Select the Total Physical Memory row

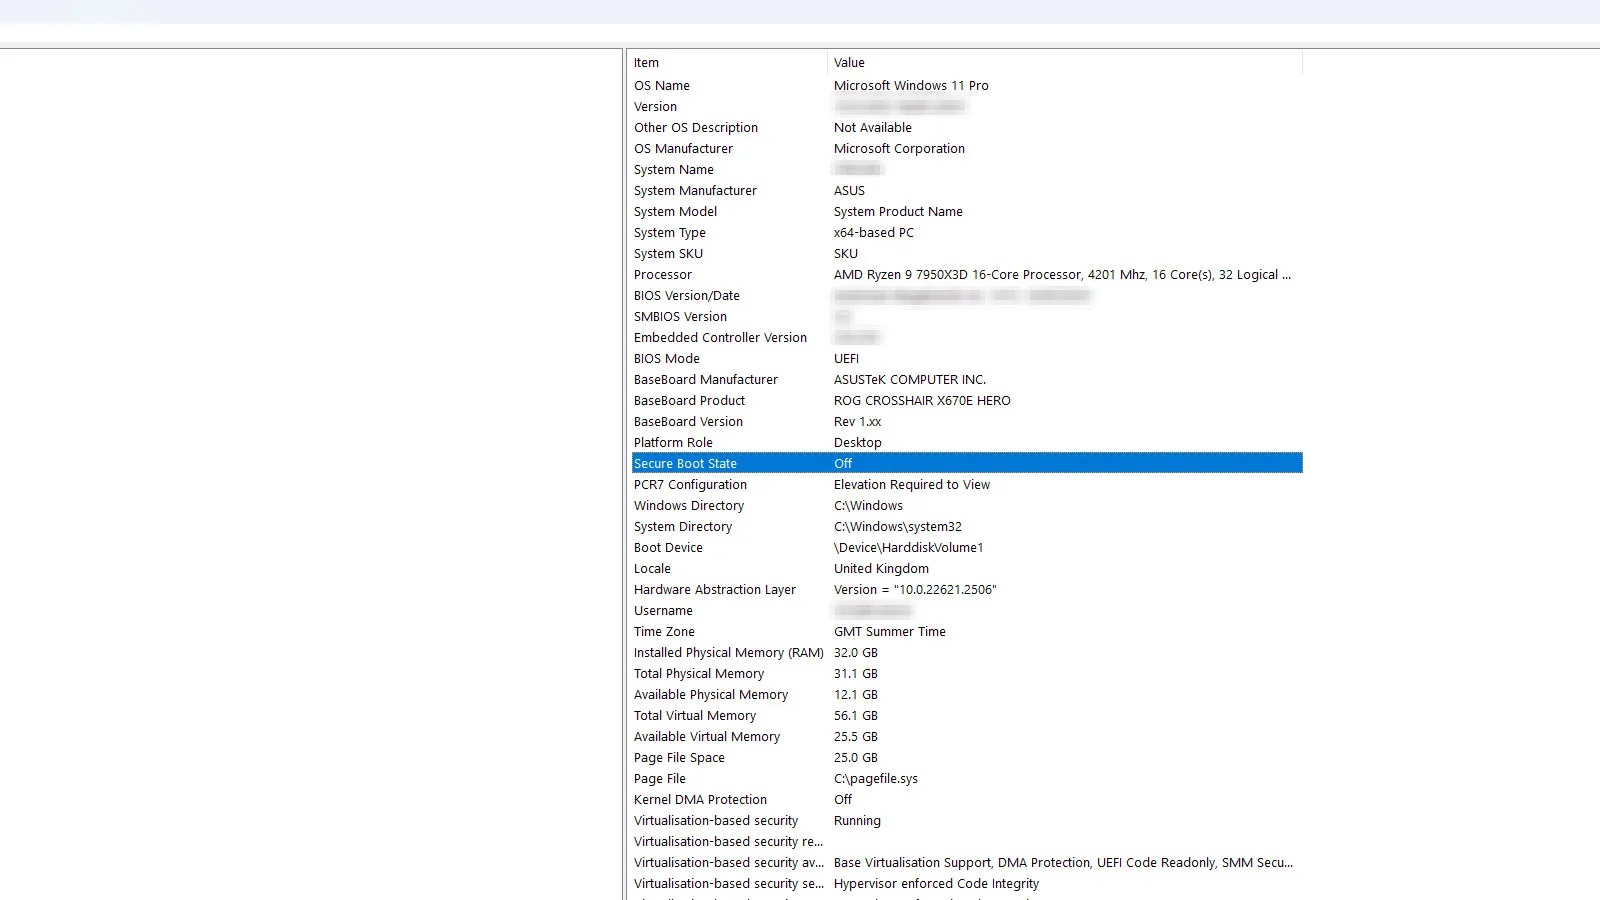(x=967, y=673)
